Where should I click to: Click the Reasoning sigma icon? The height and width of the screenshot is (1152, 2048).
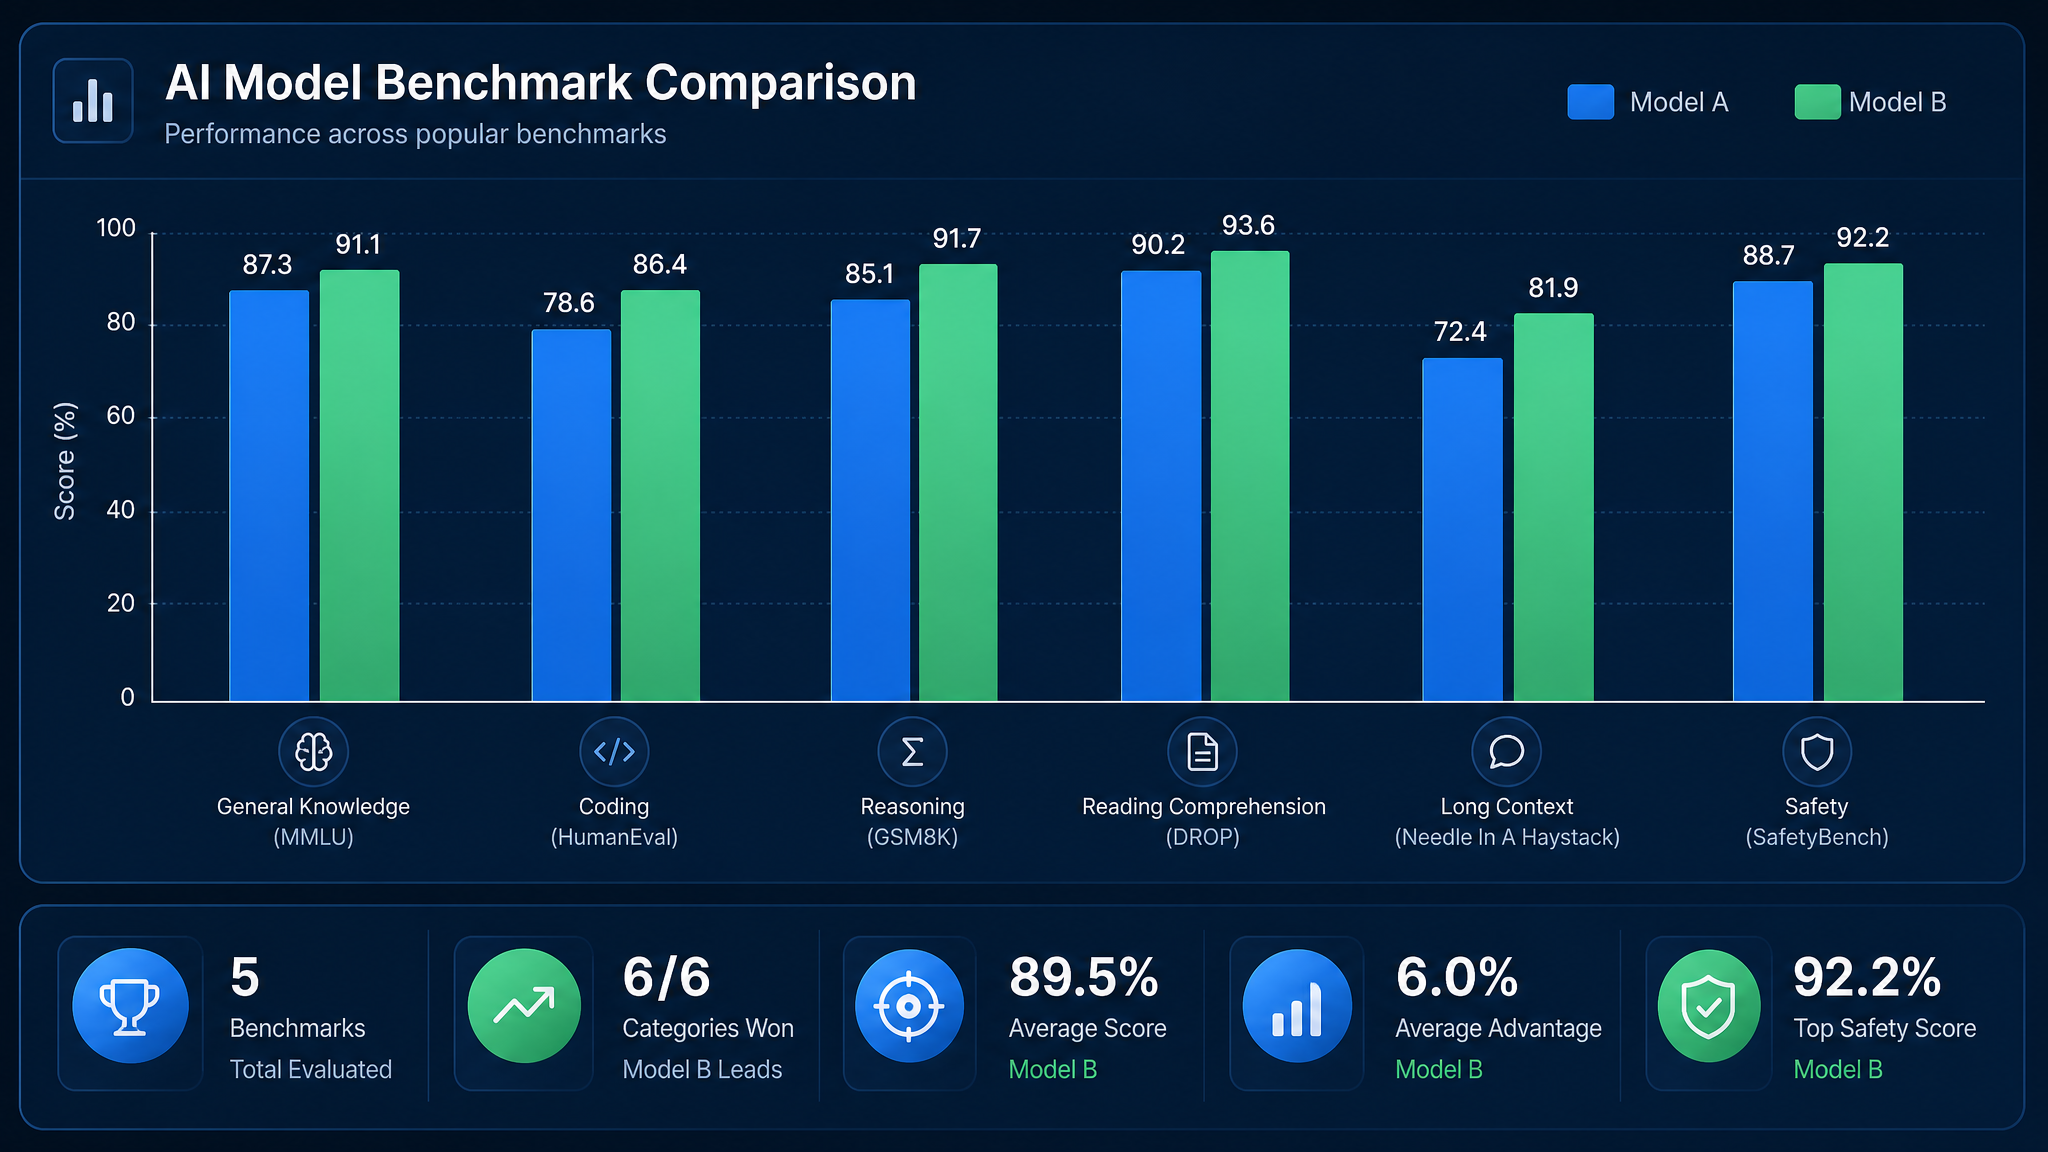point(912,751)
